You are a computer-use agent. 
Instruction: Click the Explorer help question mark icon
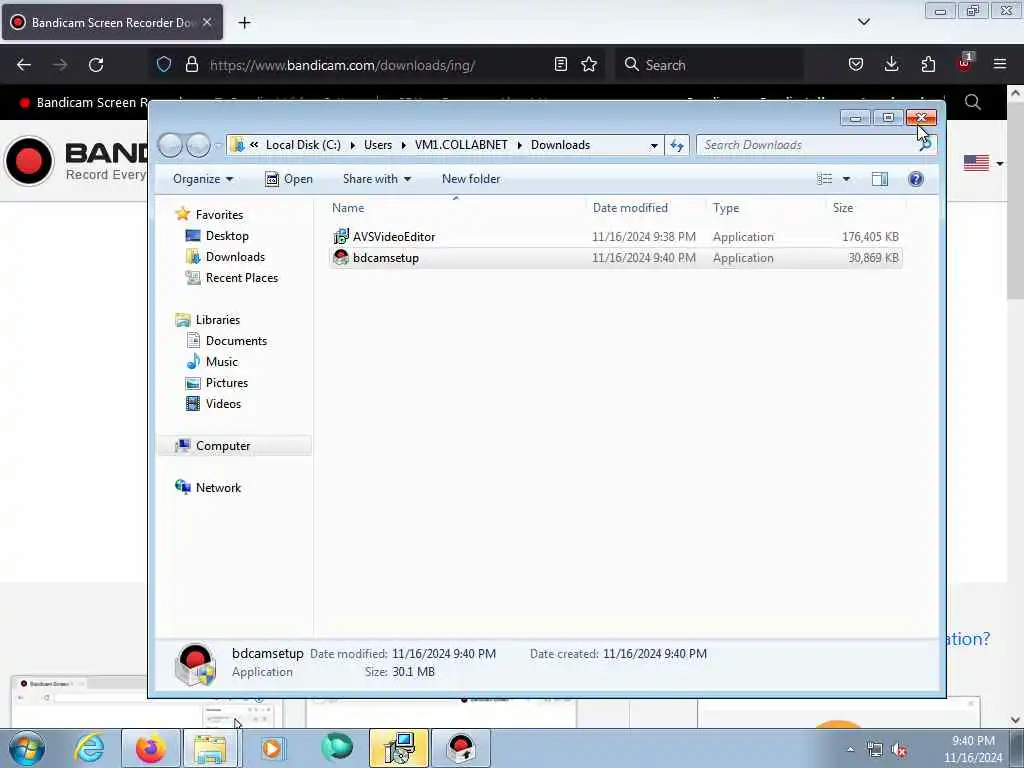point(916,179)
